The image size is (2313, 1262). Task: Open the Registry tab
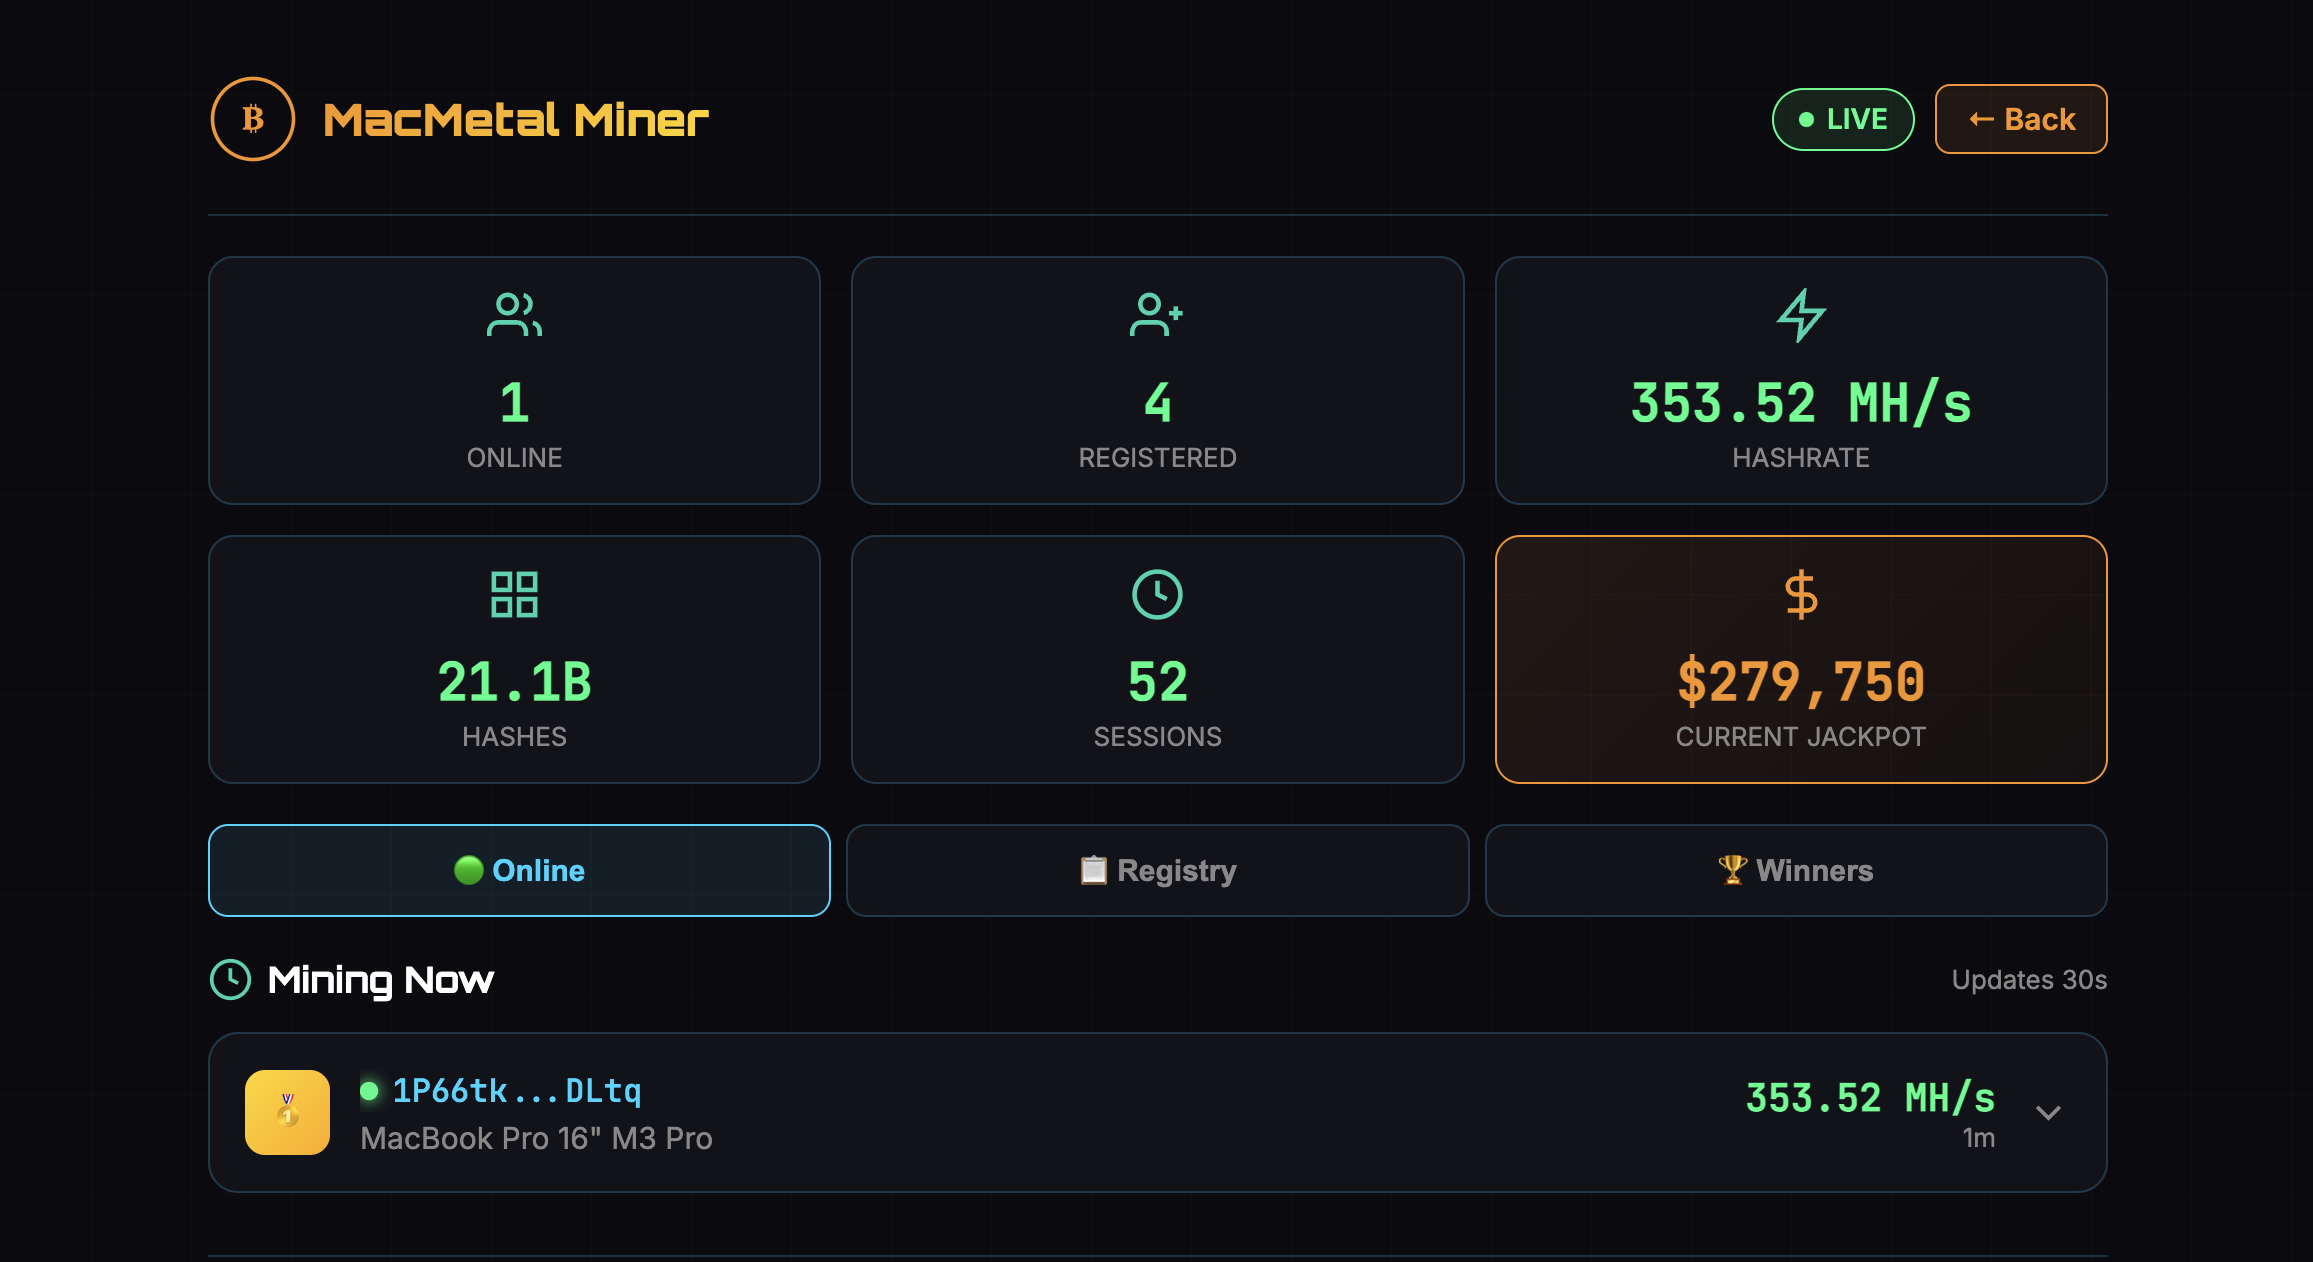pos(1157,870)
